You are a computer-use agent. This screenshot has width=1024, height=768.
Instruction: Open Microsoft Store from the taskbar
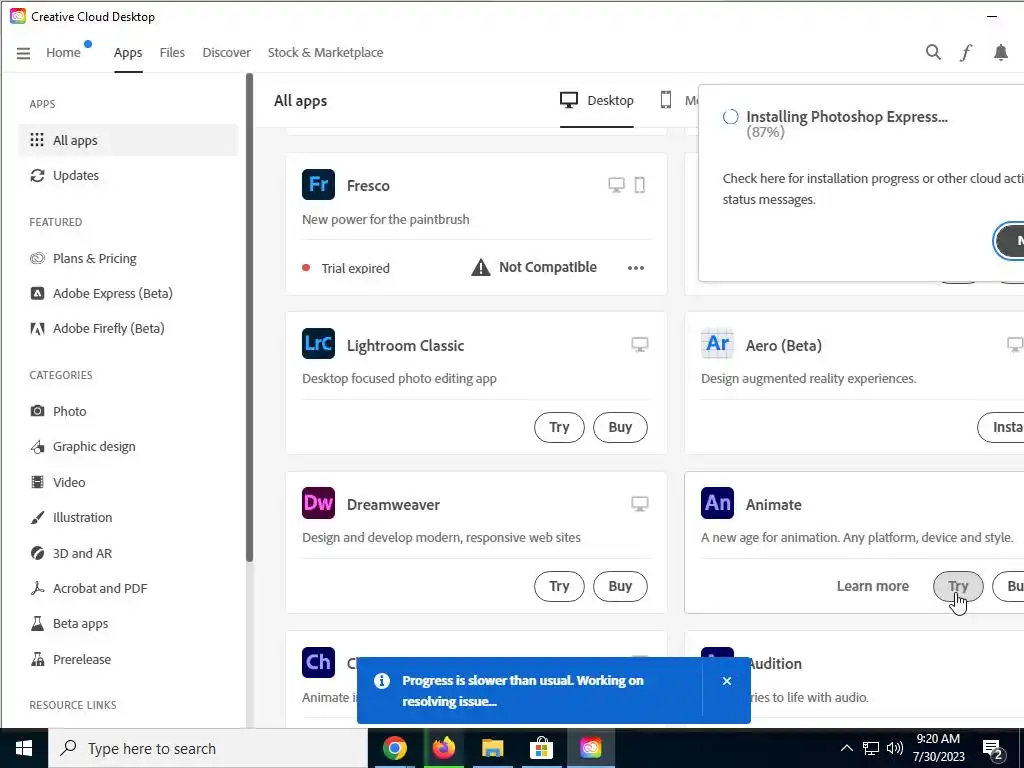tap(541, 748)
